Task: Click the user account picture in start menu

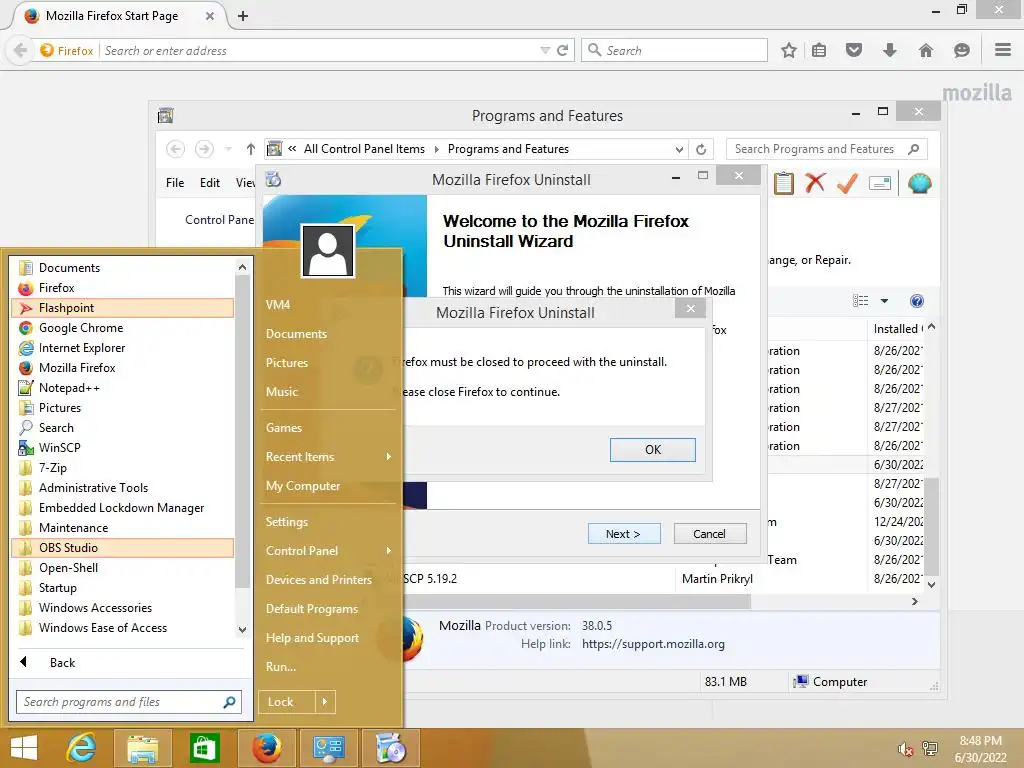Action: [x=328, y=251]
